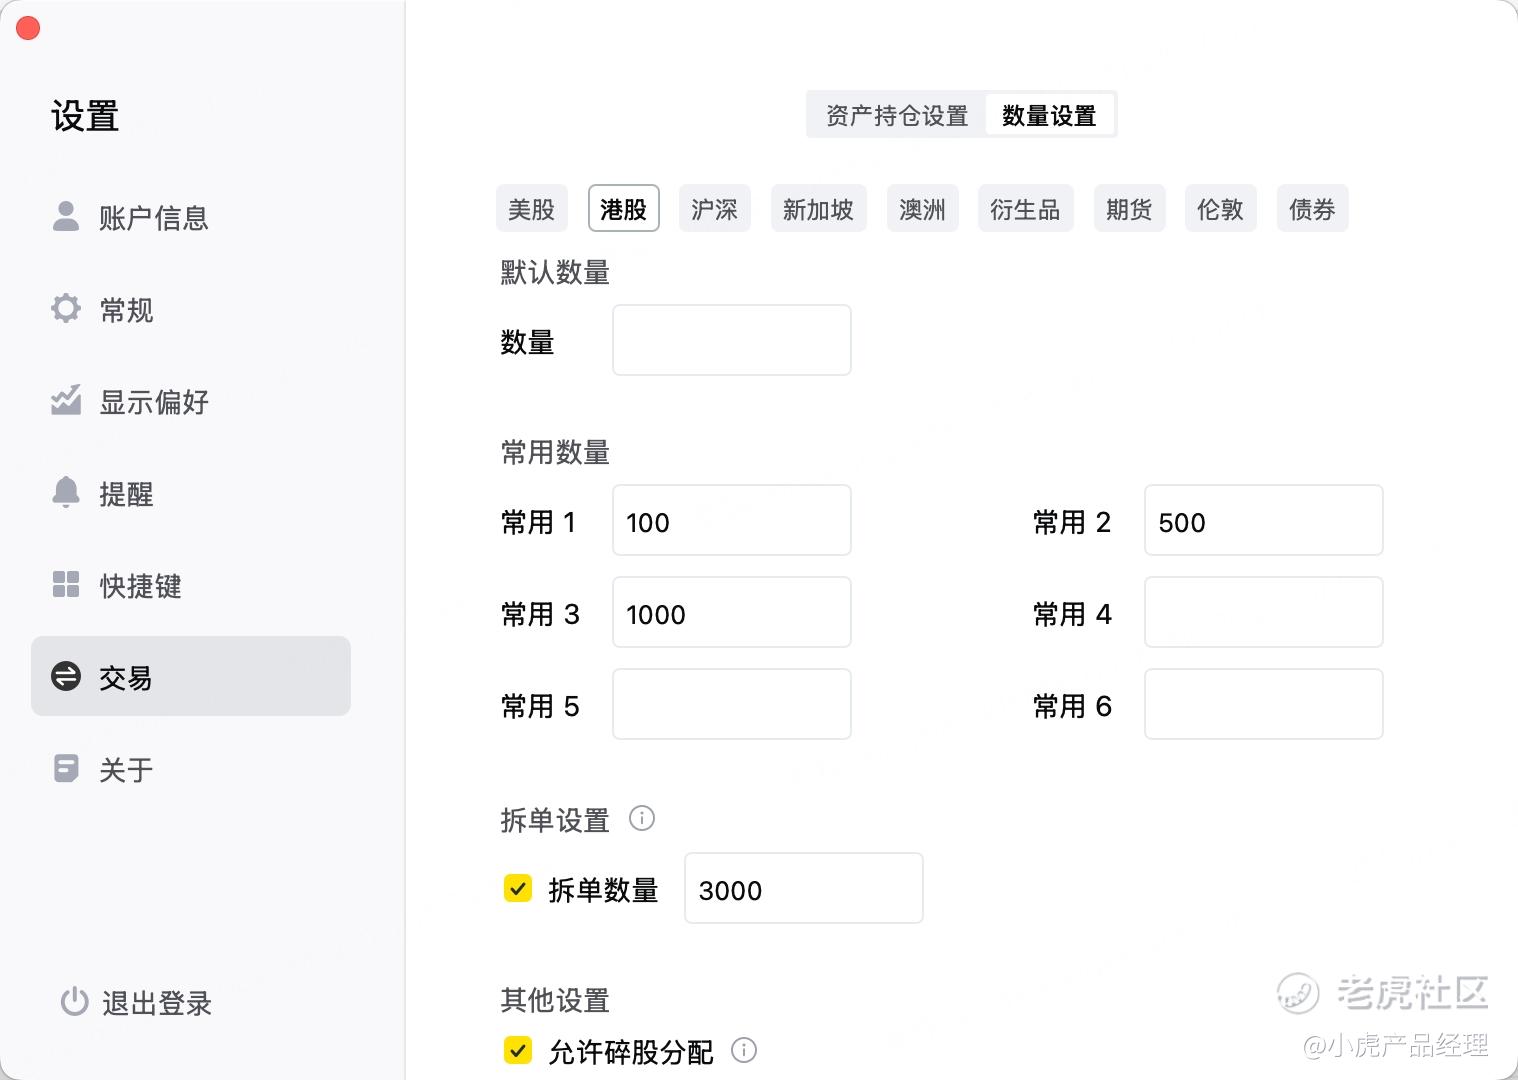1518x1080 pixels.
Task: Click the account info person icon
Action: [x=66, y=216]
